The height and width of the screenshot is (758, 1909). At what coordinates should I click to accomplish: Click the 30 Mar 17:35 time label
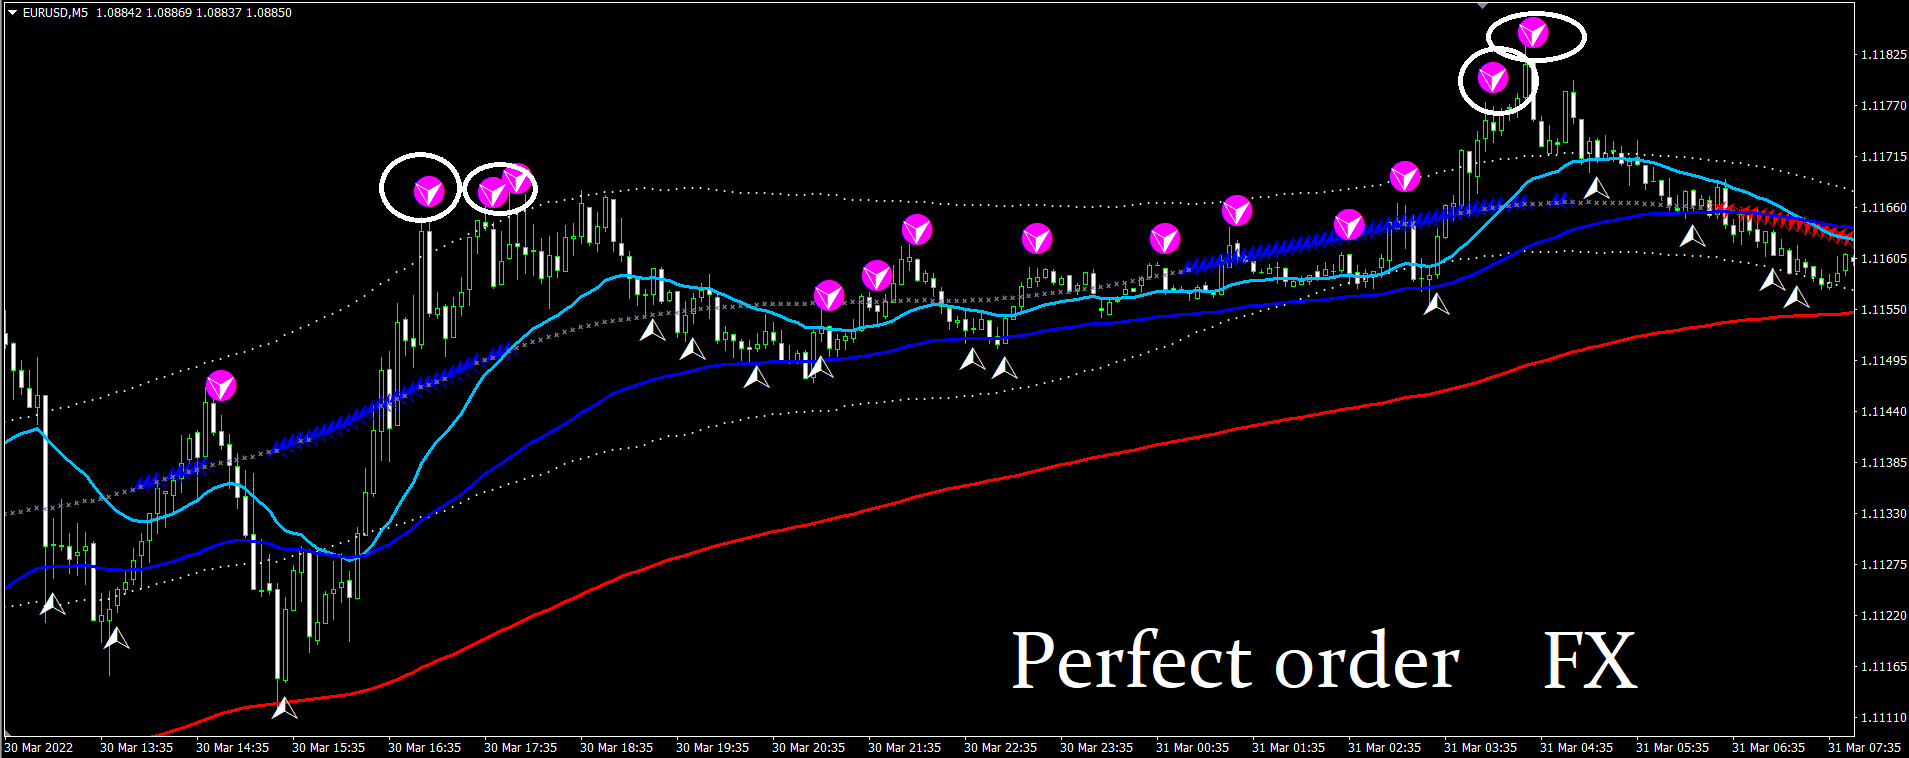point(520,748)
